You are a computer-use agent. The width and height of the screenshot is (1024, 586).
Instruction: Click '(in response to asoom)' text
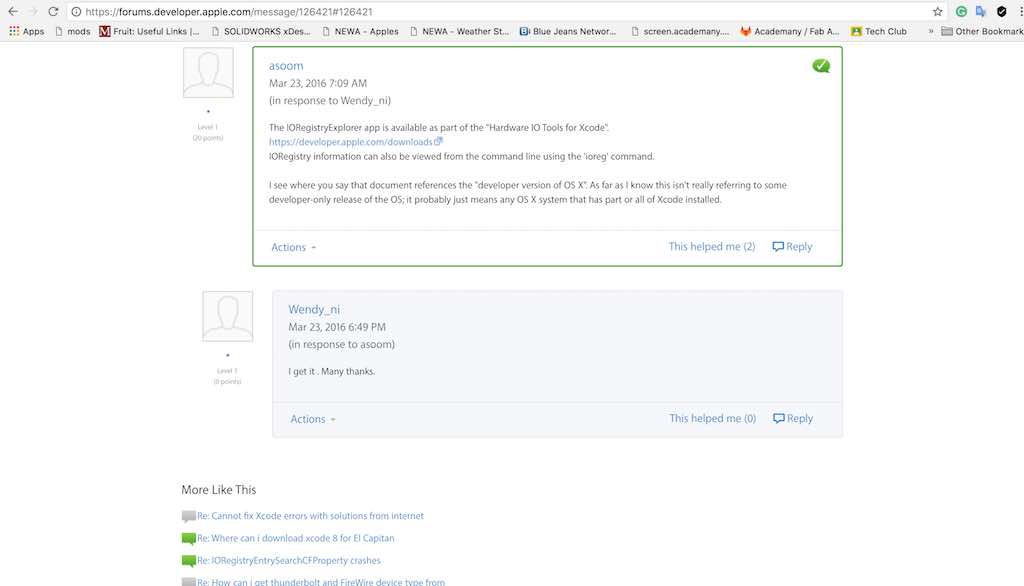(342, 344)
